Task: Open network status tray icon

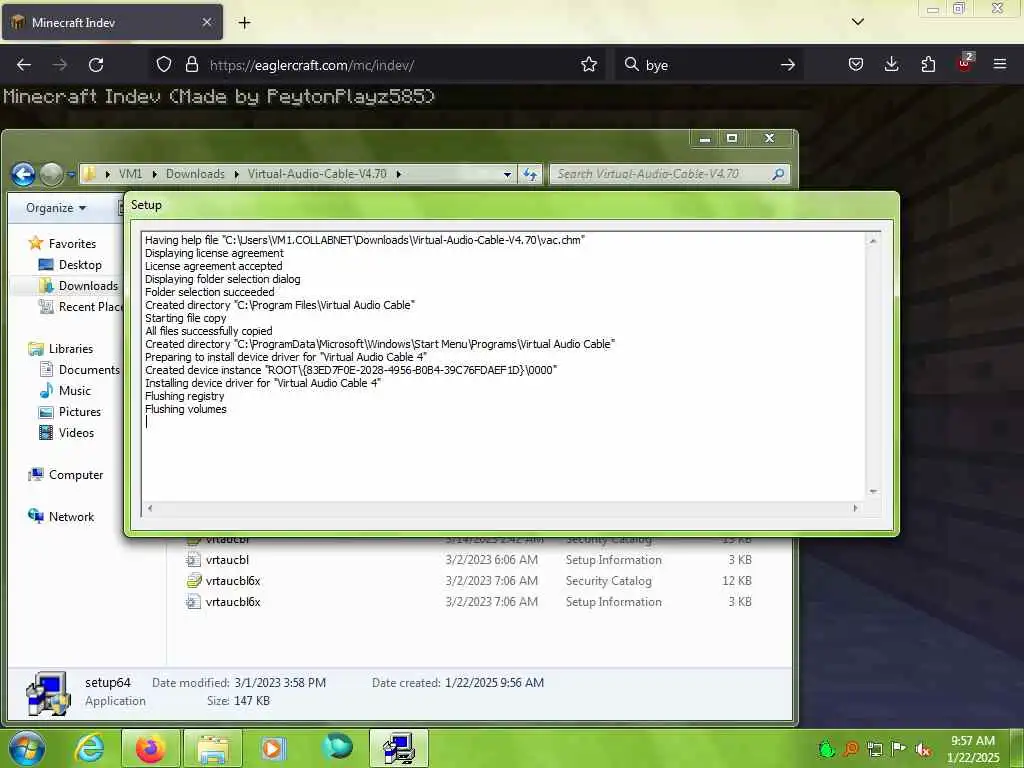Action: click(874, 749)
